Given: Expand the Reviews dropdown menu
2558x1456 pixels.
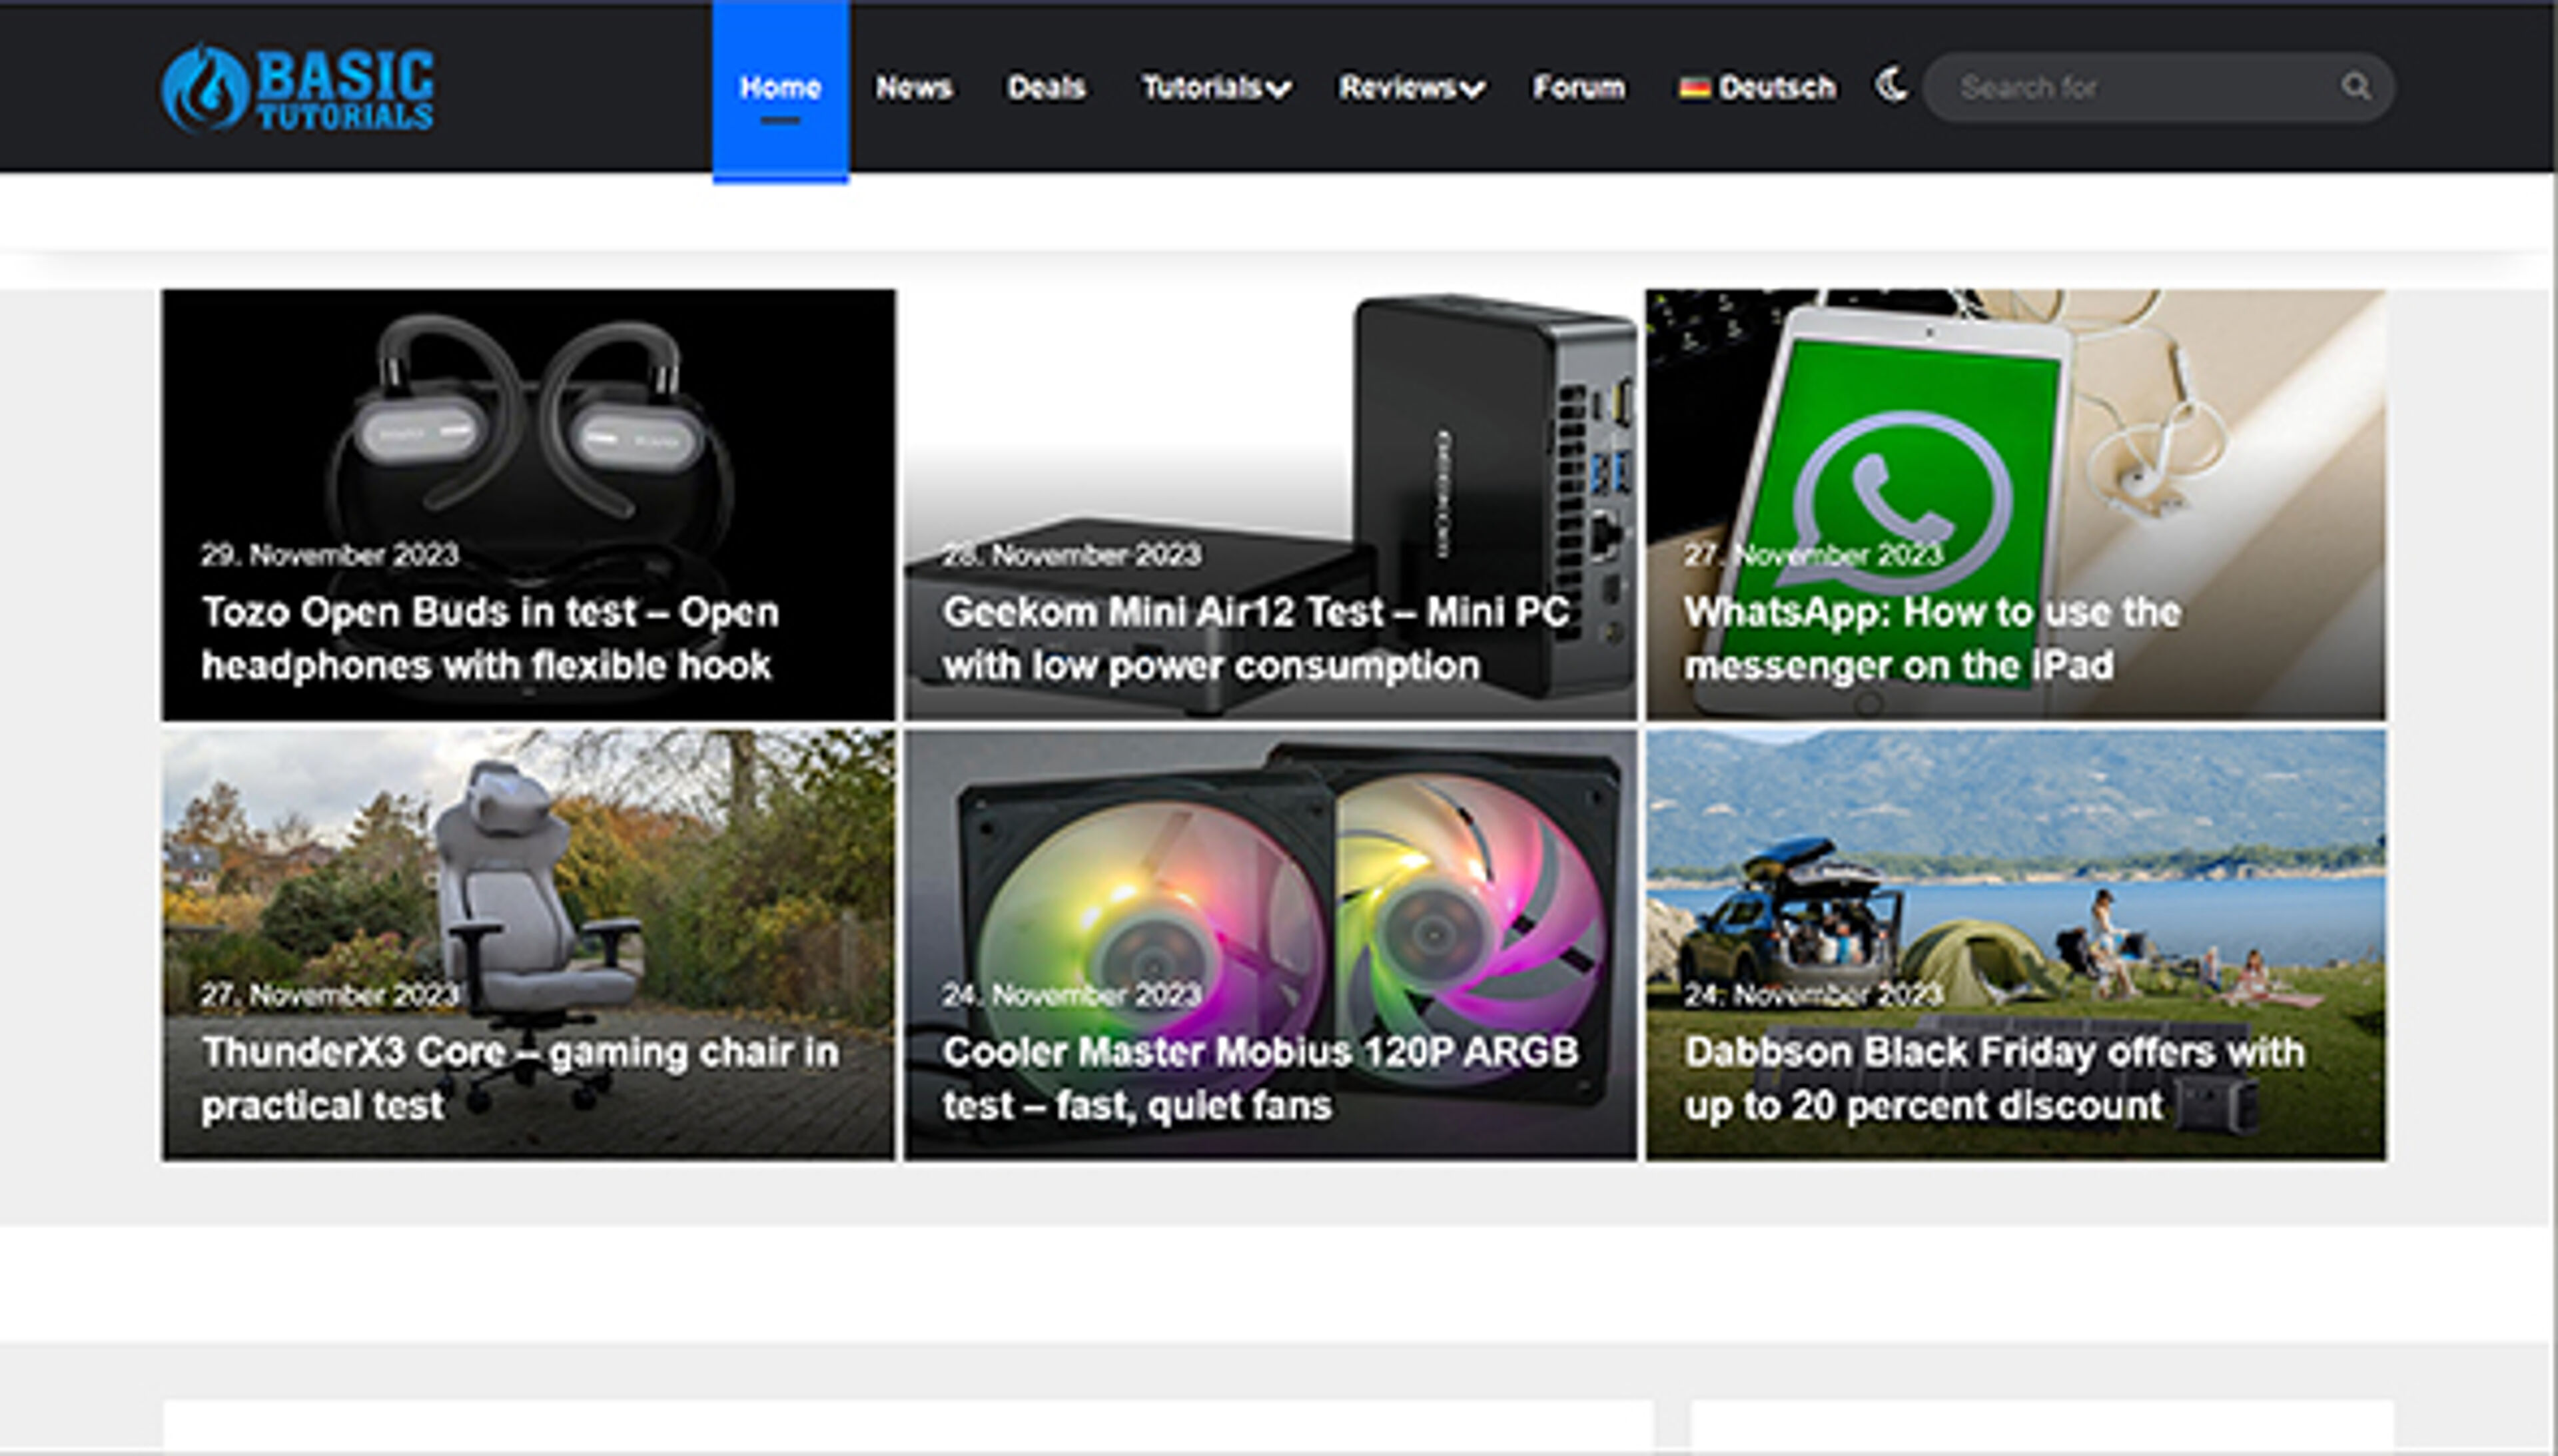Looking at the screenshot, I should [x=1410, y=88].
